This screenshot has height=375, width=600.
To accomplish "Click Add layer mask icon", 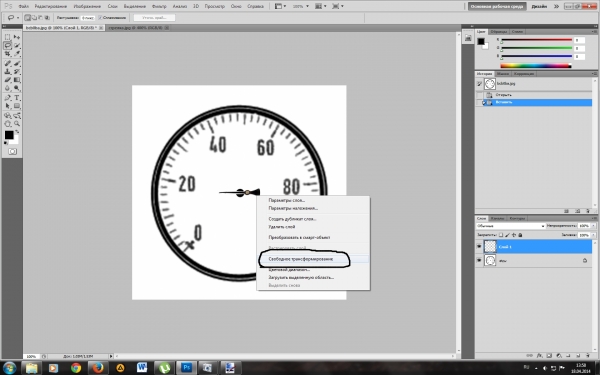I will click(x=549, y=355).
